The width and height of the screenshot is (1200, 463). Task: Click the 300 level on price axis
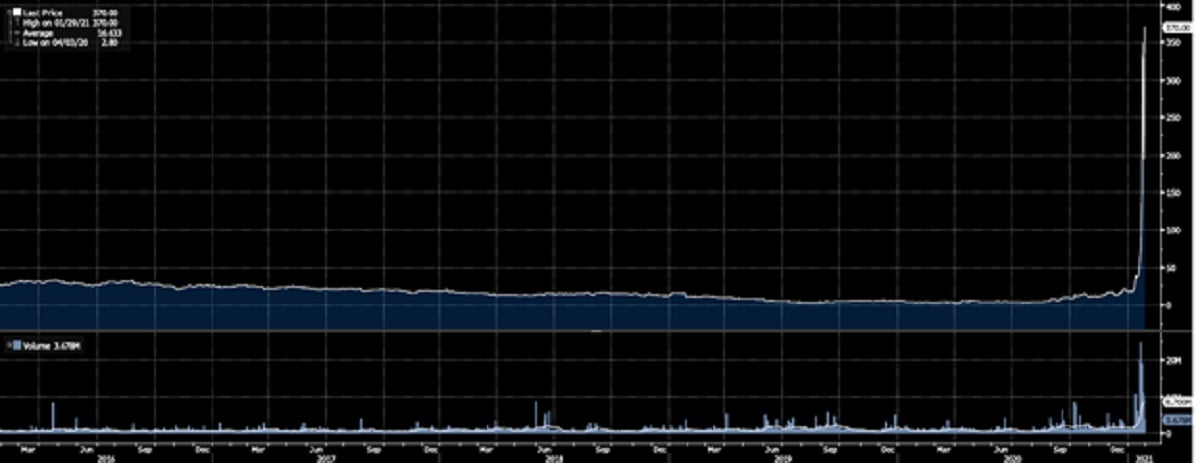tap(1172, 81)
